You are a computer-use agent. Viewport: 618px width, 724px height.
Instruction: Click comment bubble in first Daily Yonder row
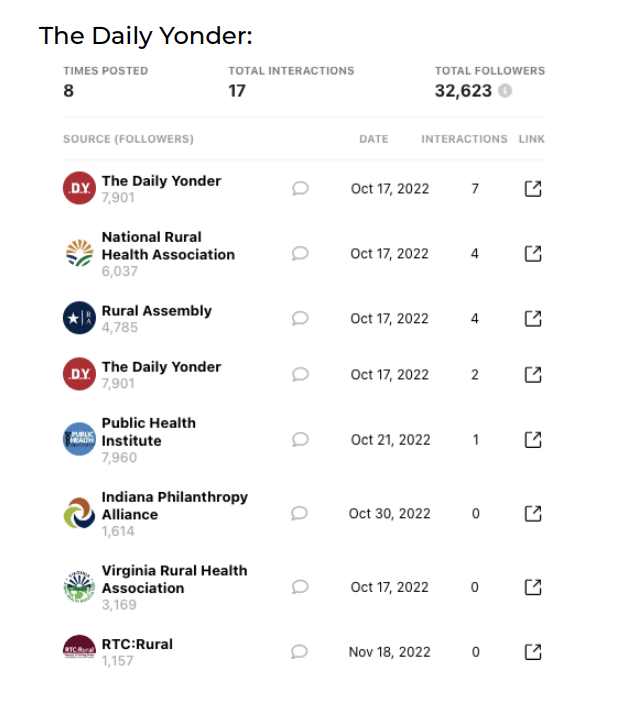click(299, 189)
